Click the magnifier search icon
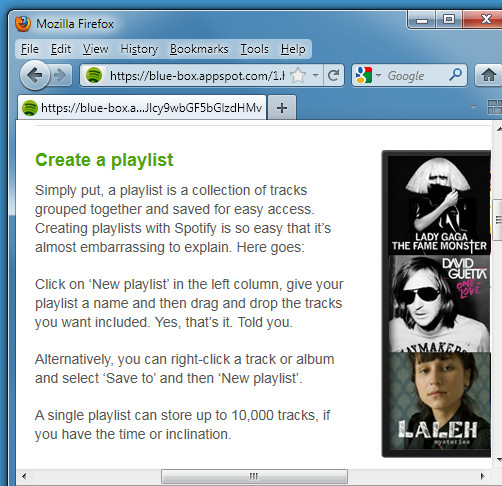 [455, 75]
